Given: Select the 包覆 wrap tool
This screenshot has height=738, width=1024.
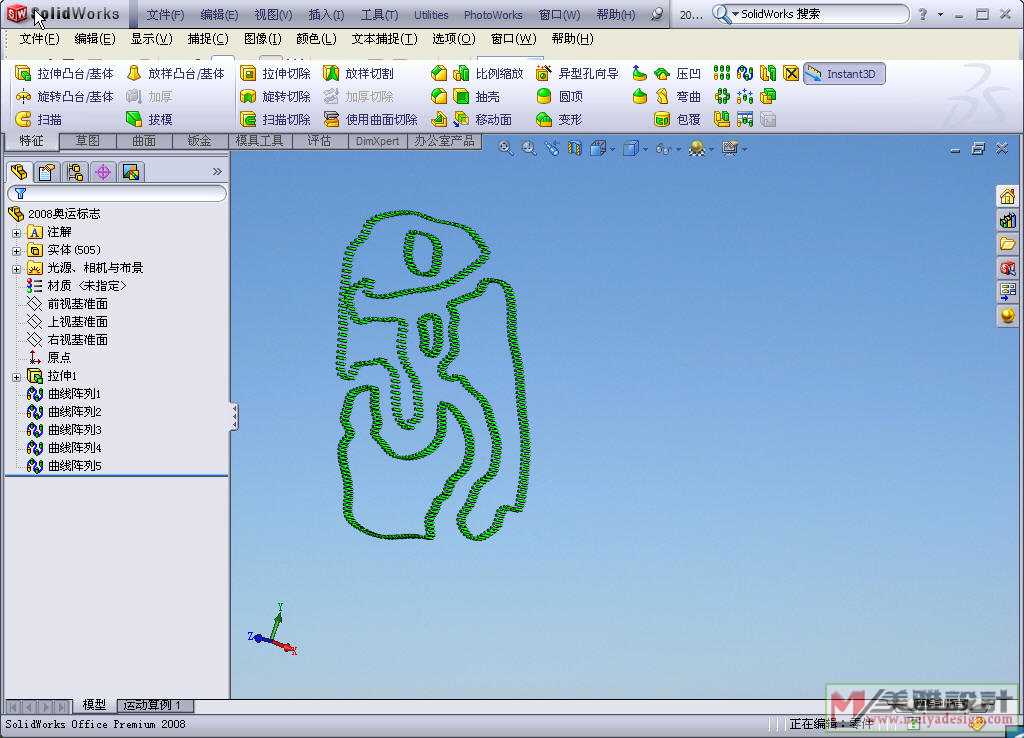Looking at the screenshot, I should pos(677,120).
